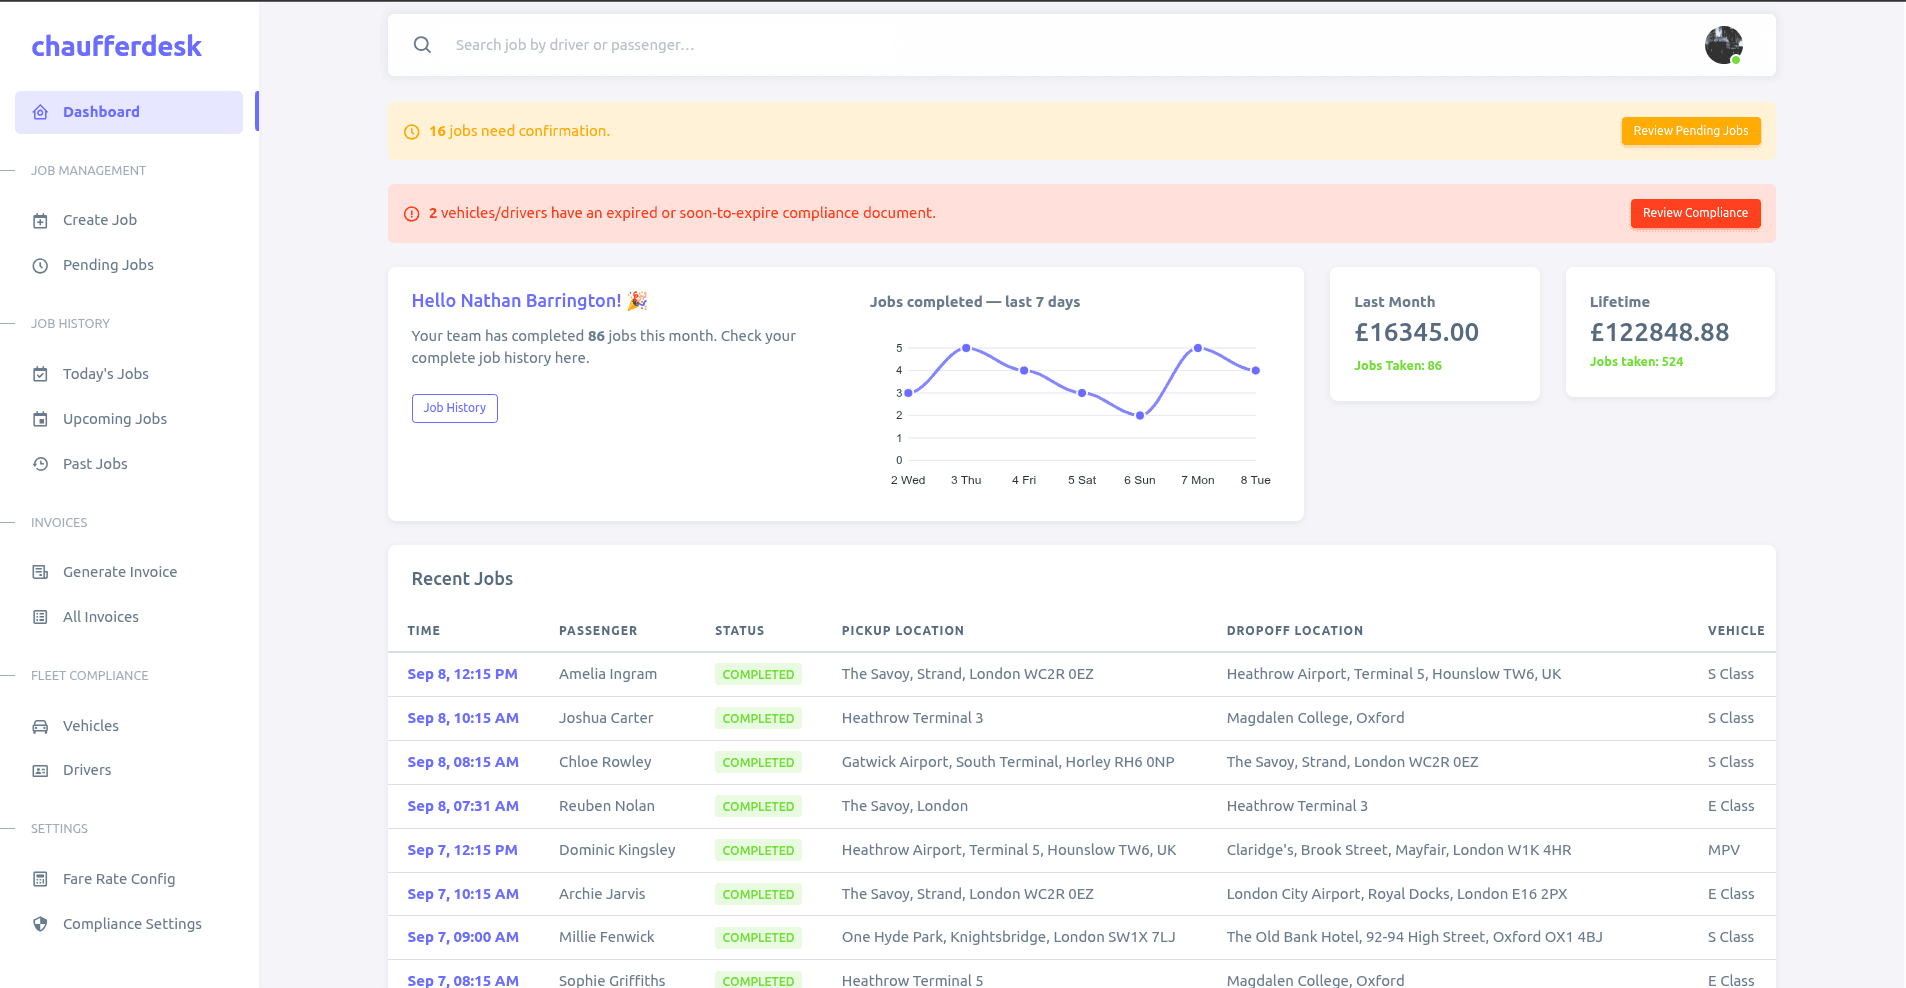The height and width of the screenshot is (988, 1906).
Task: Click the Past Jobs history icon
Action: coord(40,464)
